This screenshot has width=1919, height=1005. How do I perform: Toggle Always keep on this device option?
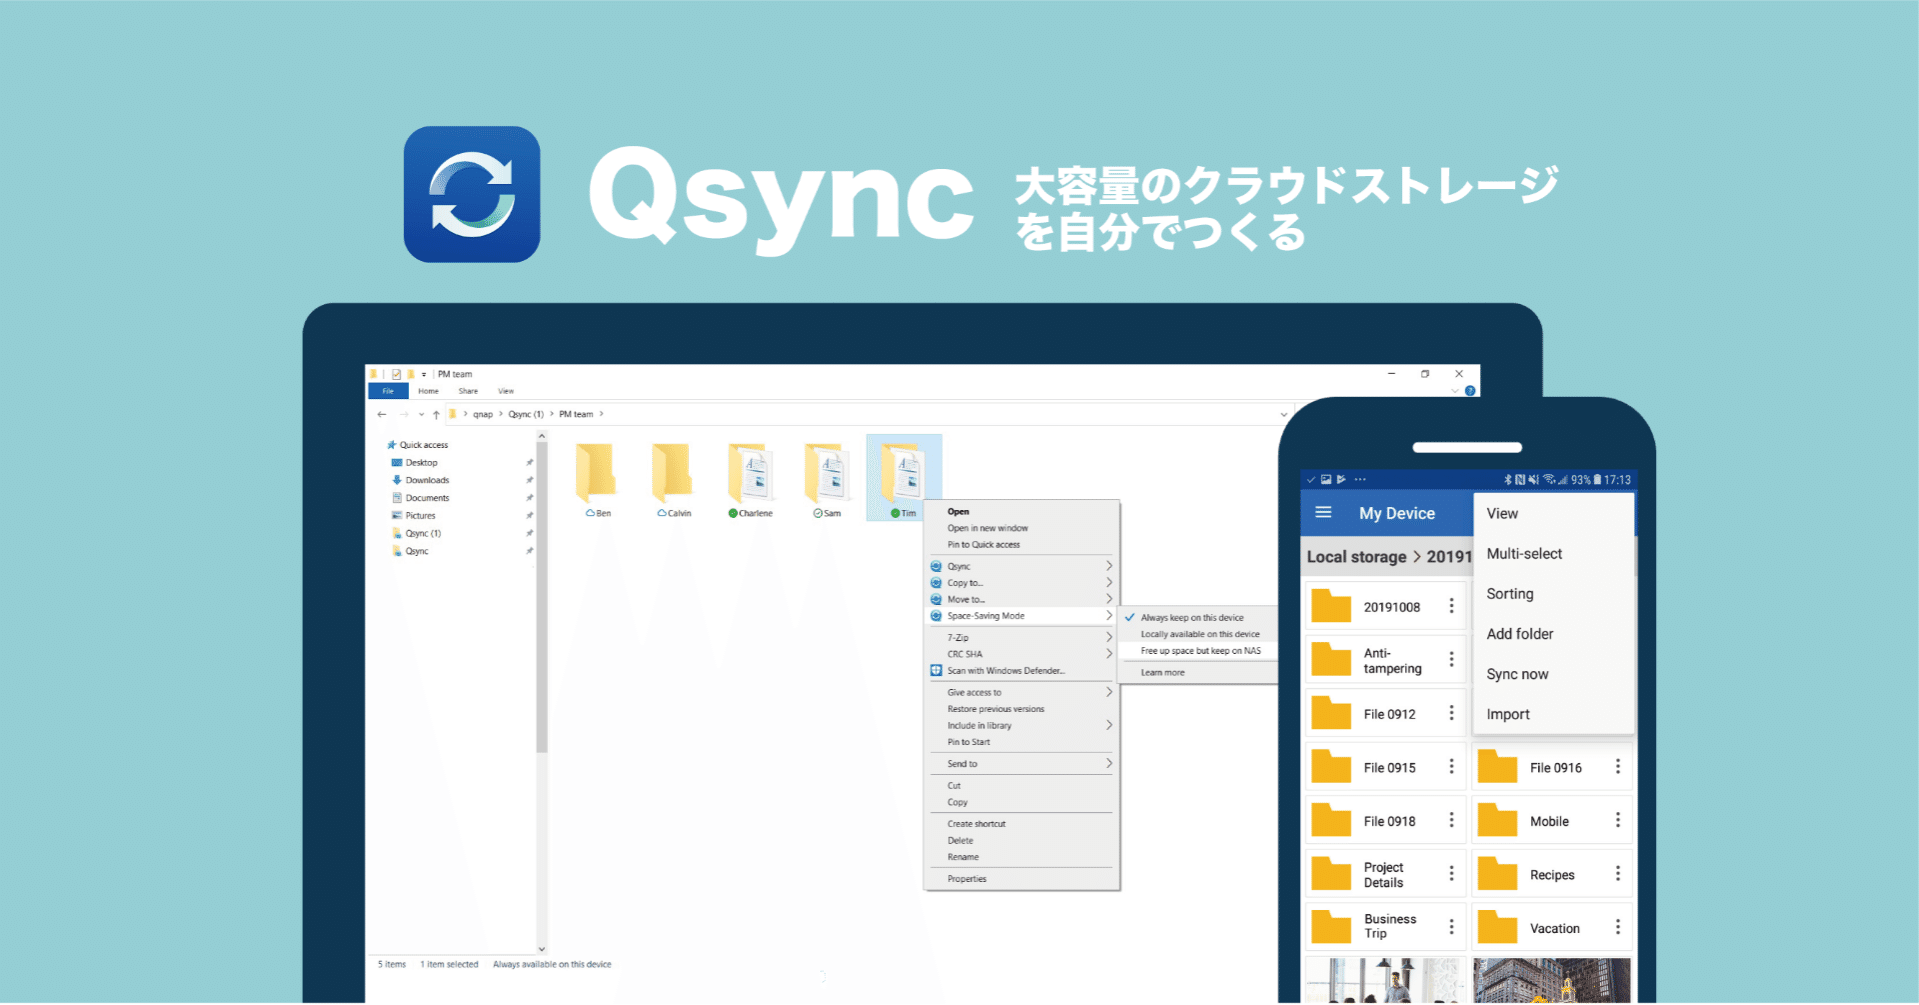click(x=1192, y=618)
